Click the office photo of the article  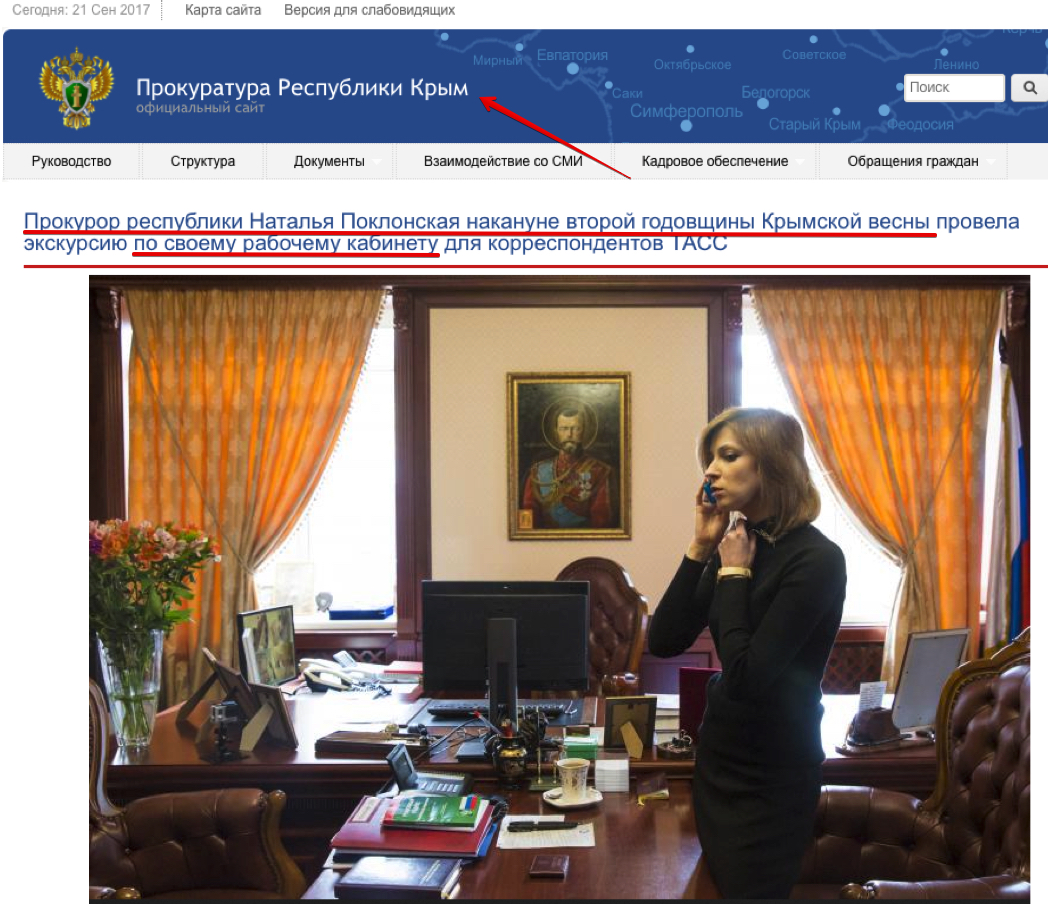pyautogui.click(x=559, y=589)
